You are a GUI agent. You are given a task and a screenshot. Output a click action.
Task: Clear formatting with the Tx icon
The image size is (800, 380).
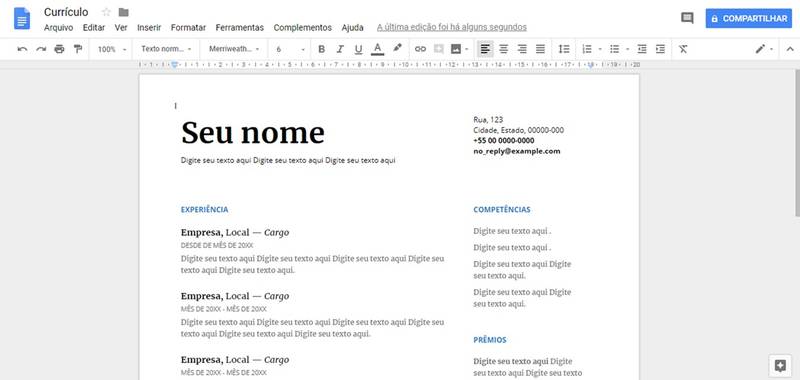[x=683, y=49]
